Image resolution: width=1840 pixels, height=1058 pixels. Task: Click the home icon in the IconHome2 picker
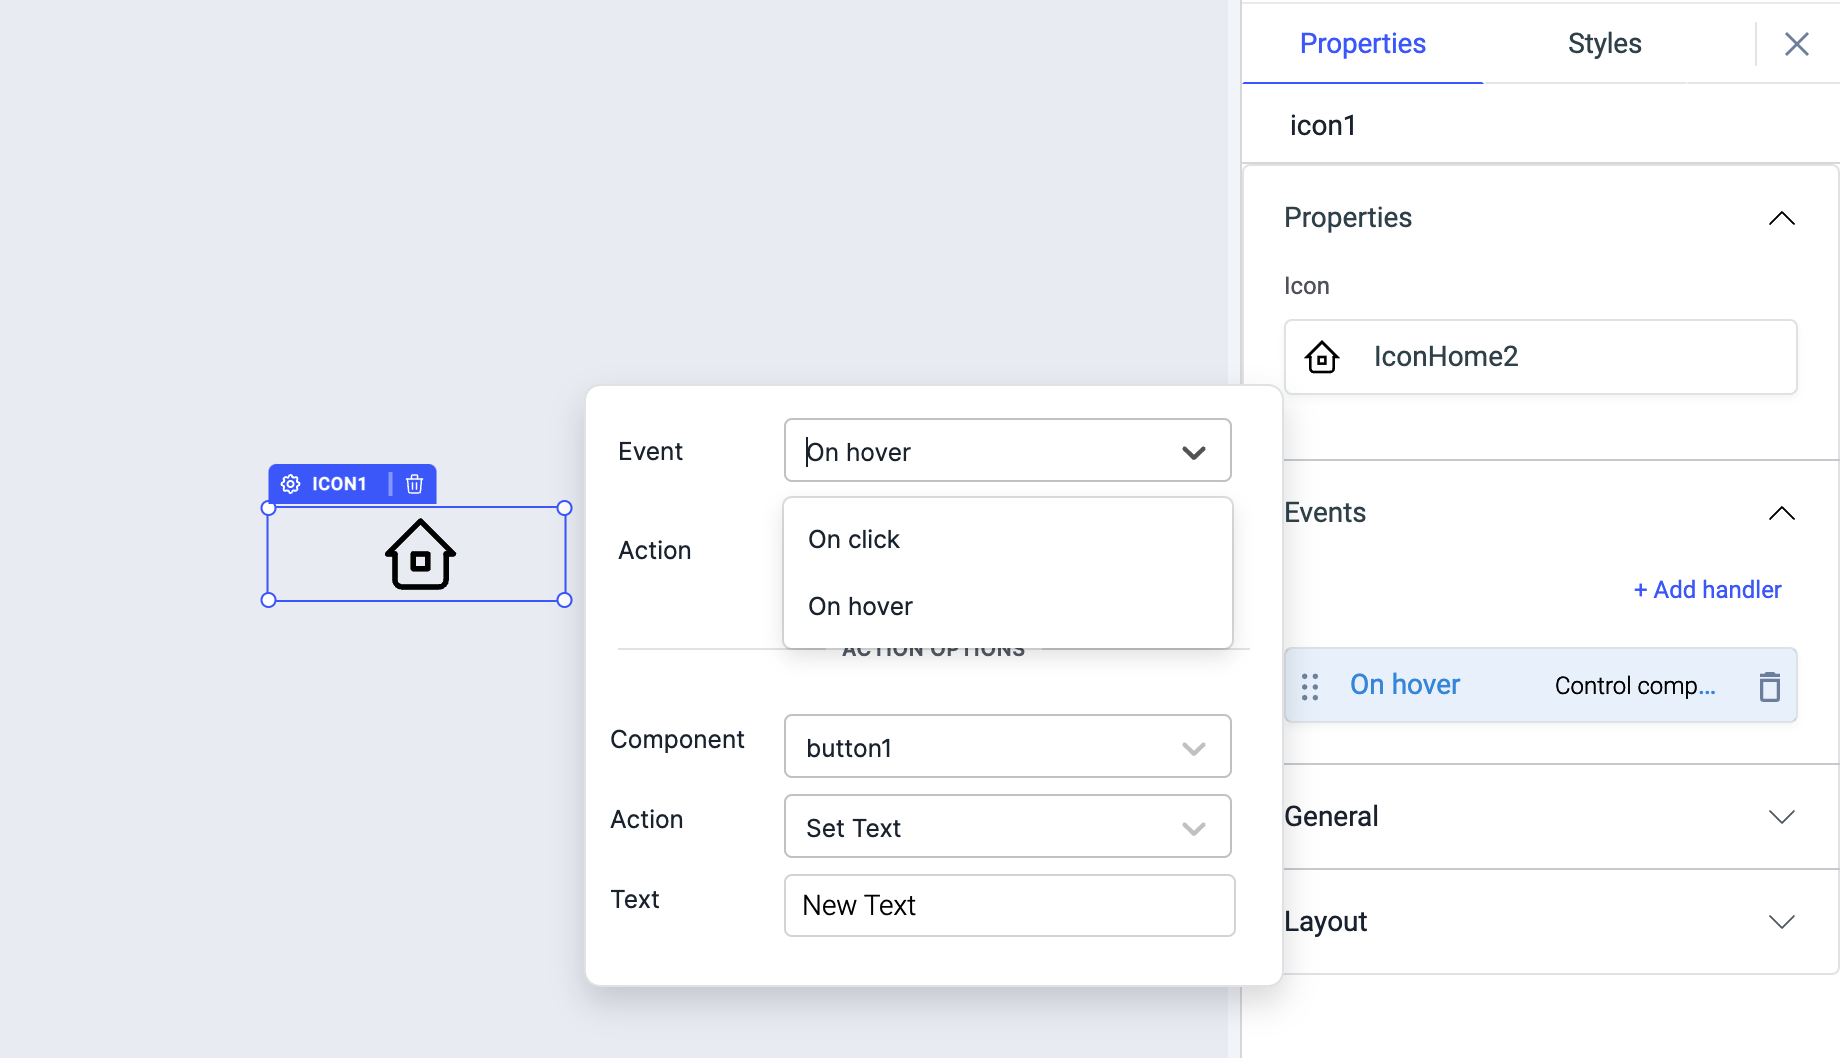coord(1322,357)
